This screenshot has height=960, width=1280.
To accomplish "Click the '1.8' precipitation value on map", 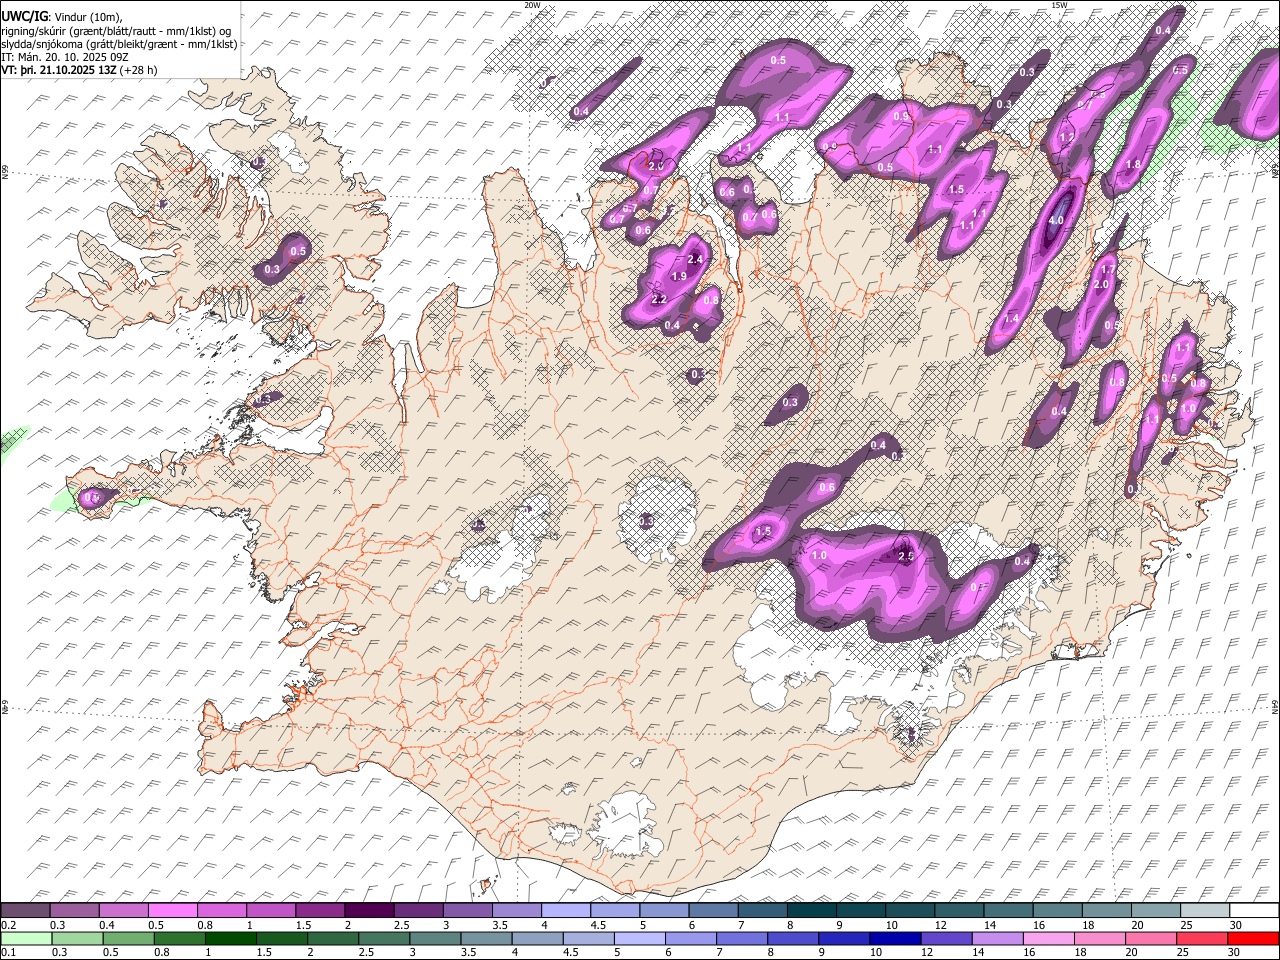I will pyautogui.click(x=1133, y=165).
